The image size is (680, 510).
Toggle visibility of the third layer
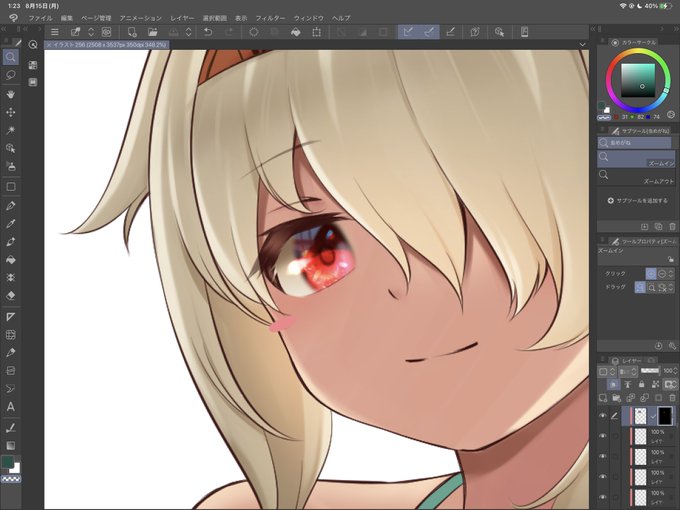603,456
